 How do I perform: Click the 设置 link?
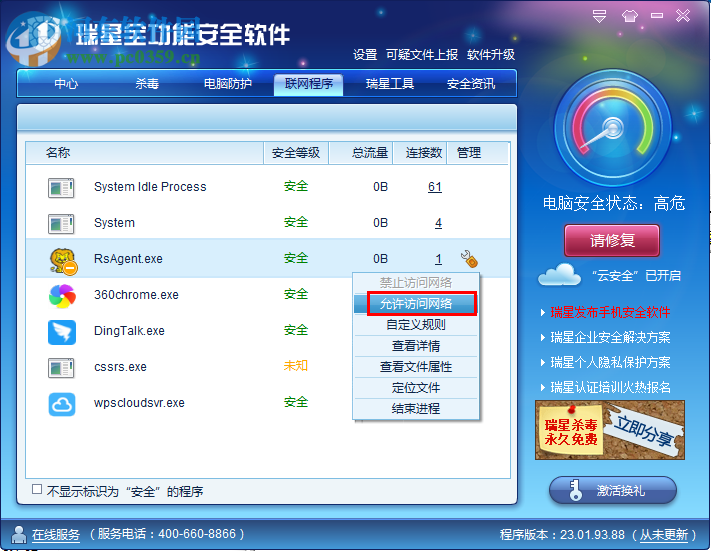(365, 55)
